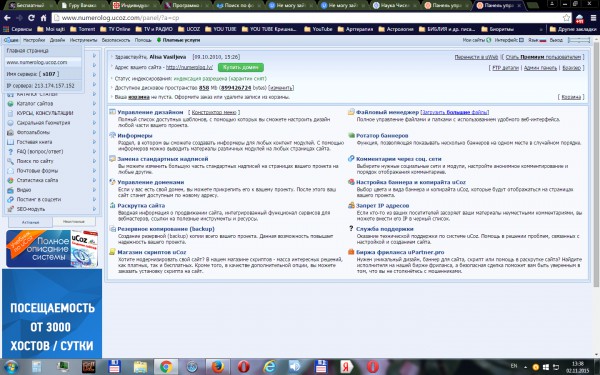Bookmark page with star icon
Screen dimensions: 600x375
pyautogui.click(x=566, y=18)
